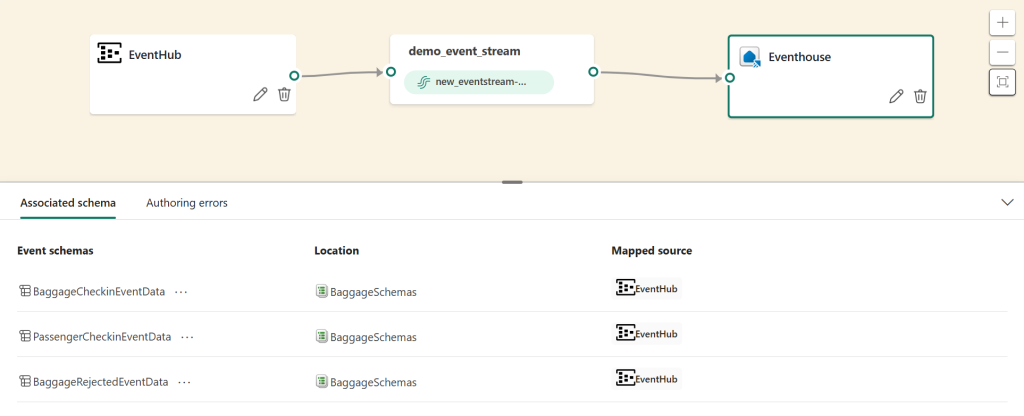Click the EventHub node icon
1024x416 pixels.
tap(109, 54)
